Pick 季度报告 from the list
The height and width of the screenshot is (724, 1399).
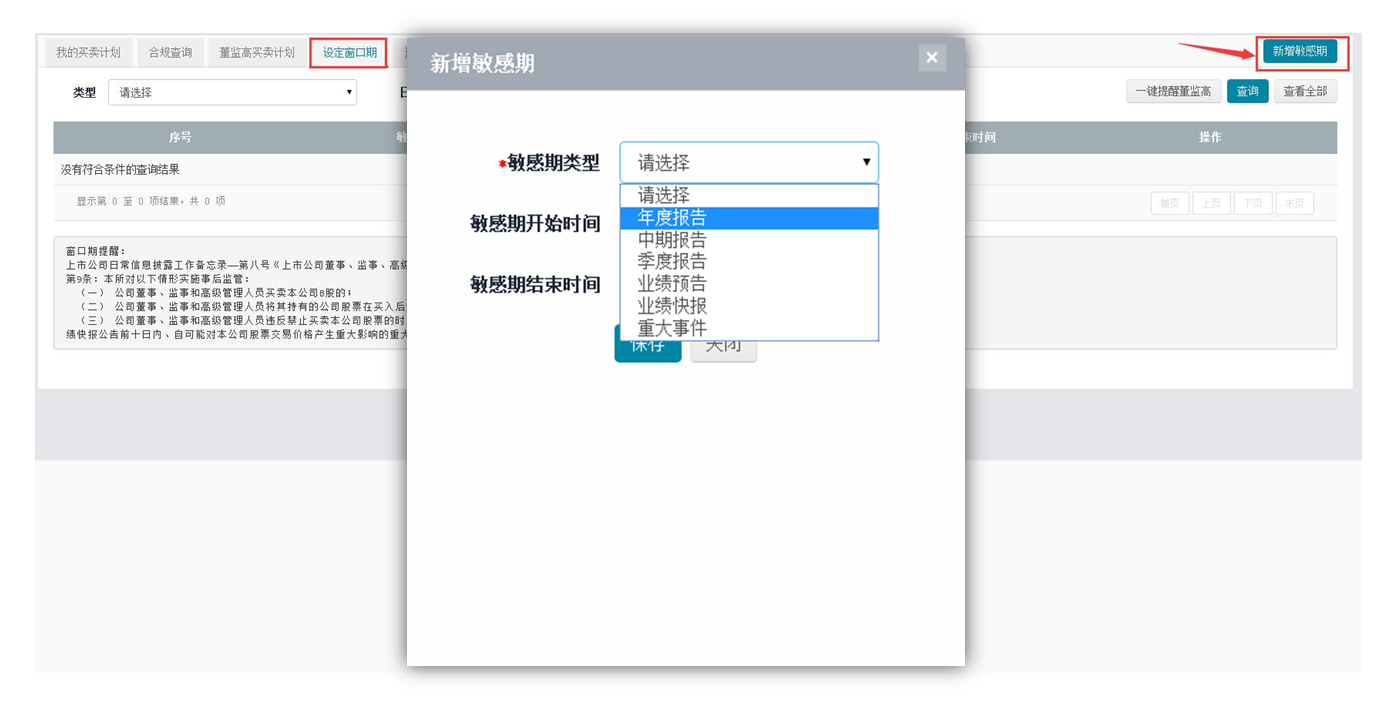coord(749,262)
